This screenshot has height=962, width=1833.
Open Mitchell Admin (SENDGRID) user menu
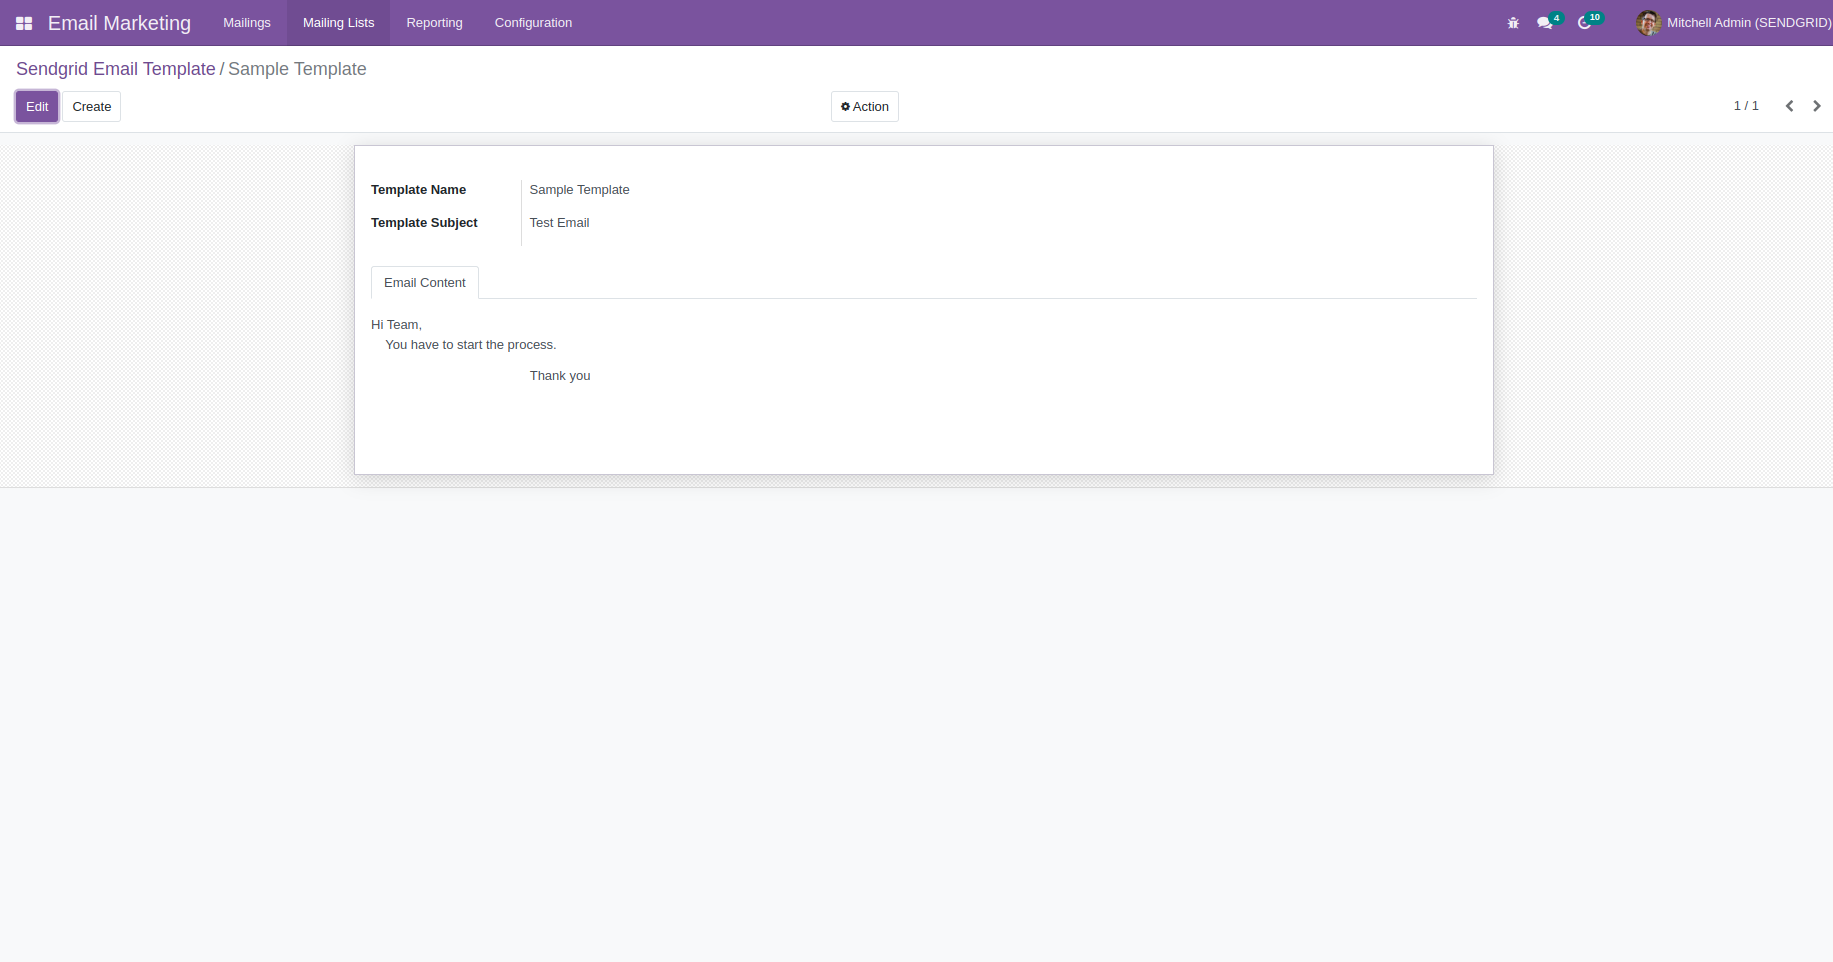1734,23
